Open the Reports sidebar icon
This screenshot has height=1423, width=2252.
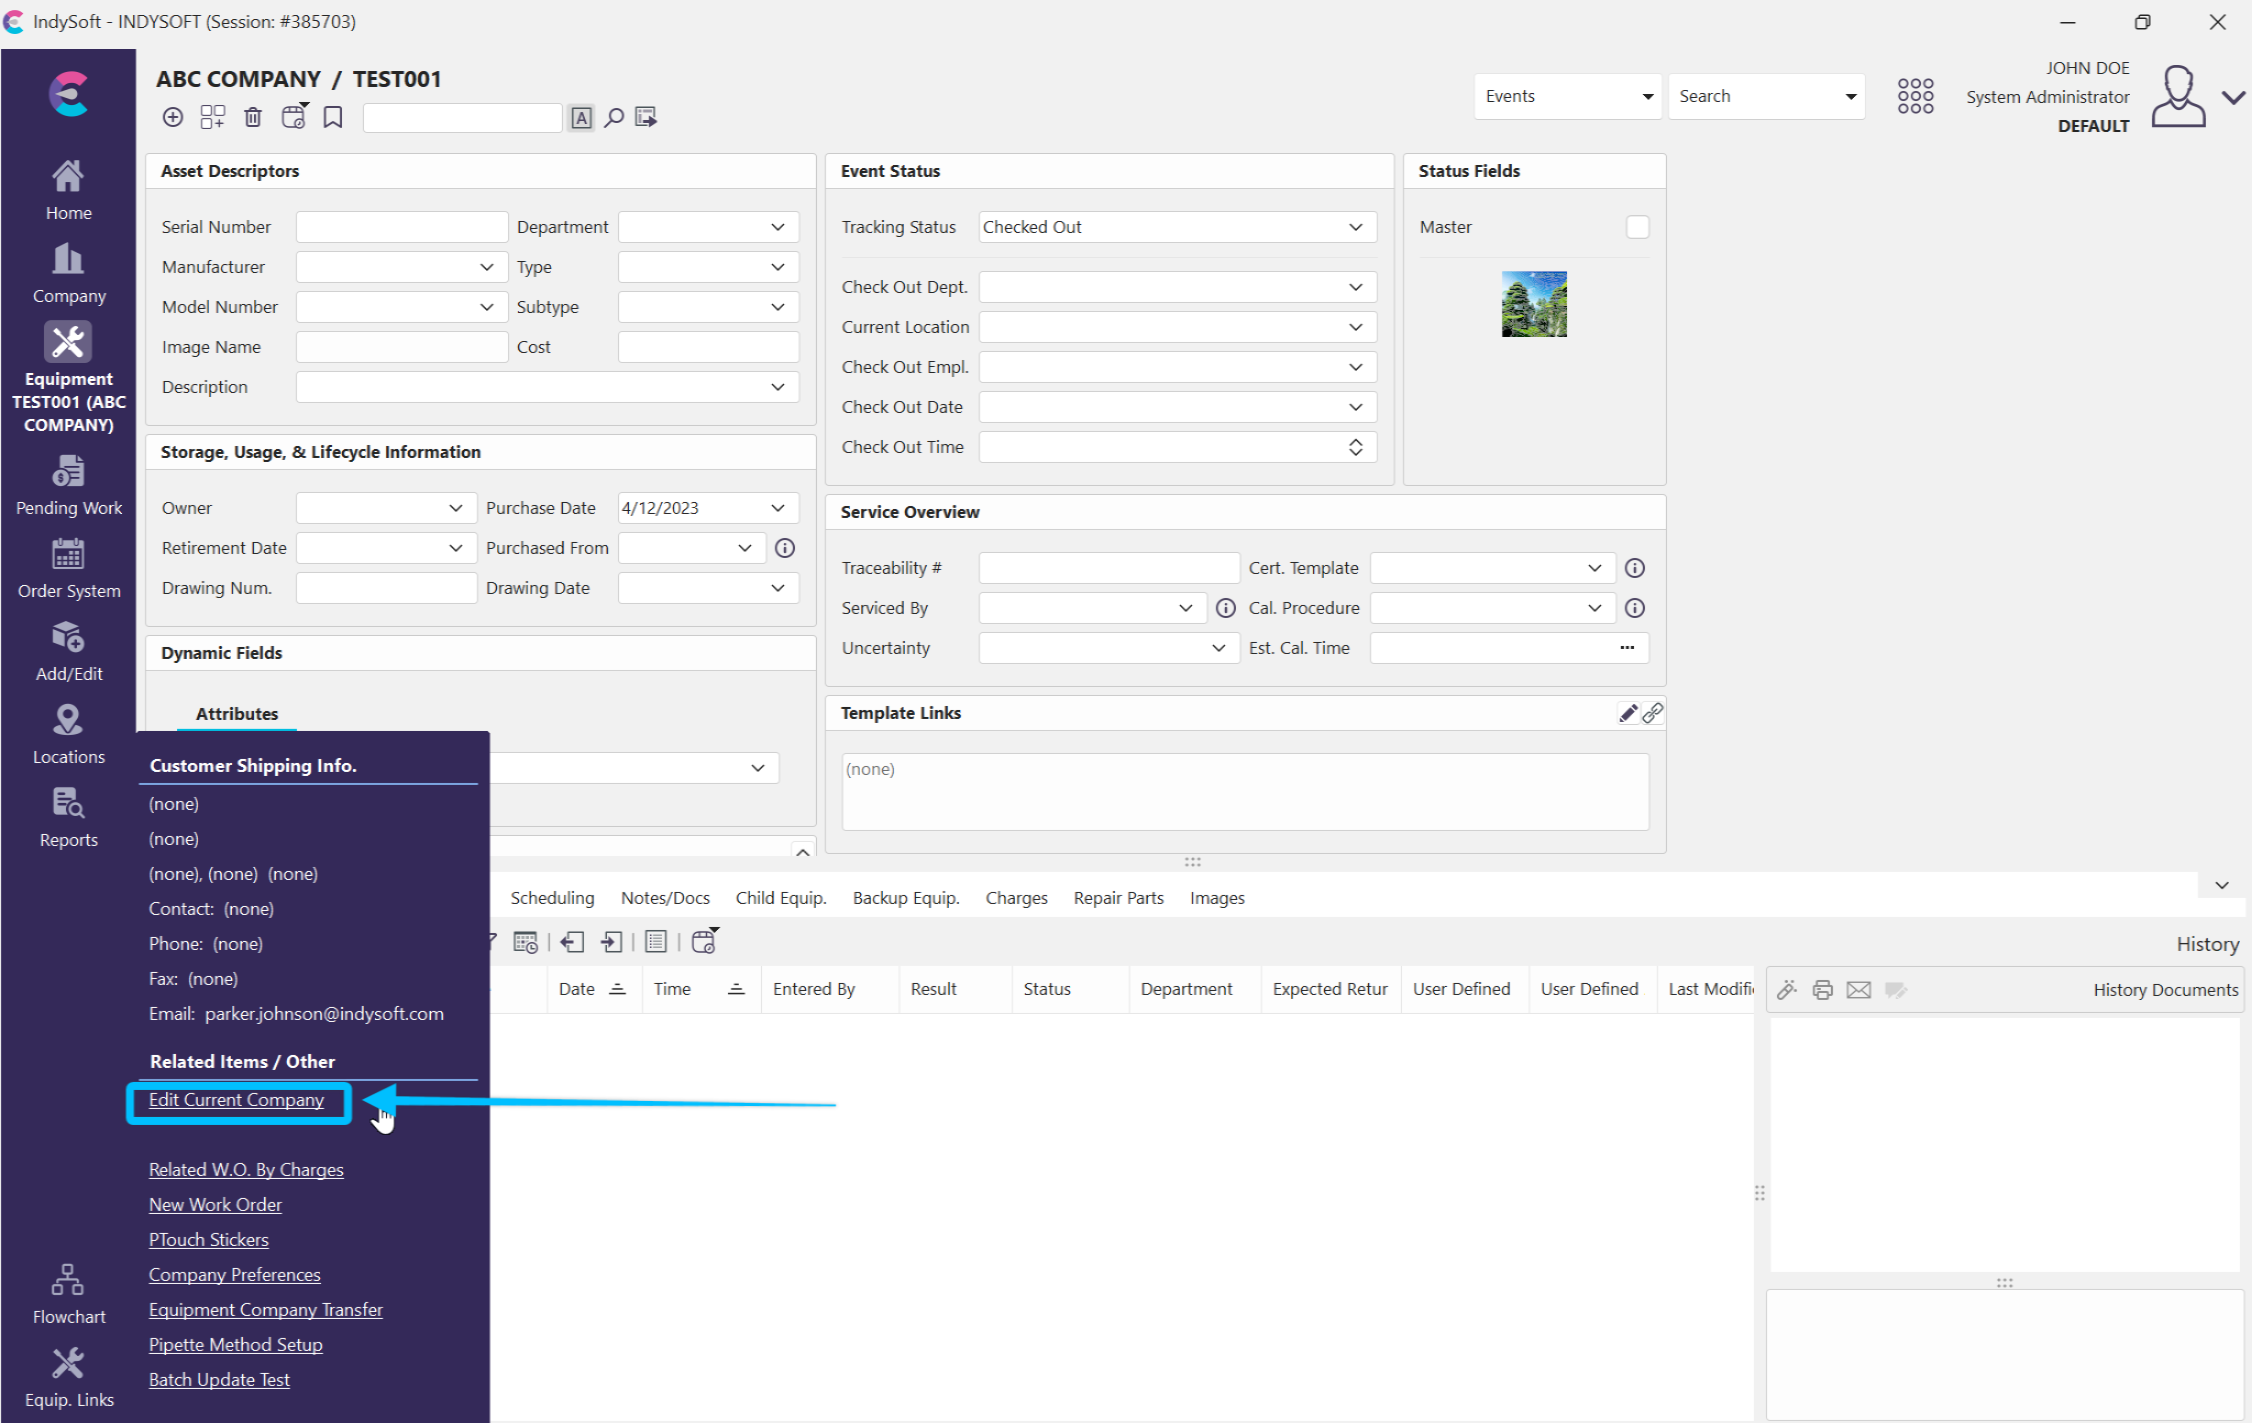point(68,818)
